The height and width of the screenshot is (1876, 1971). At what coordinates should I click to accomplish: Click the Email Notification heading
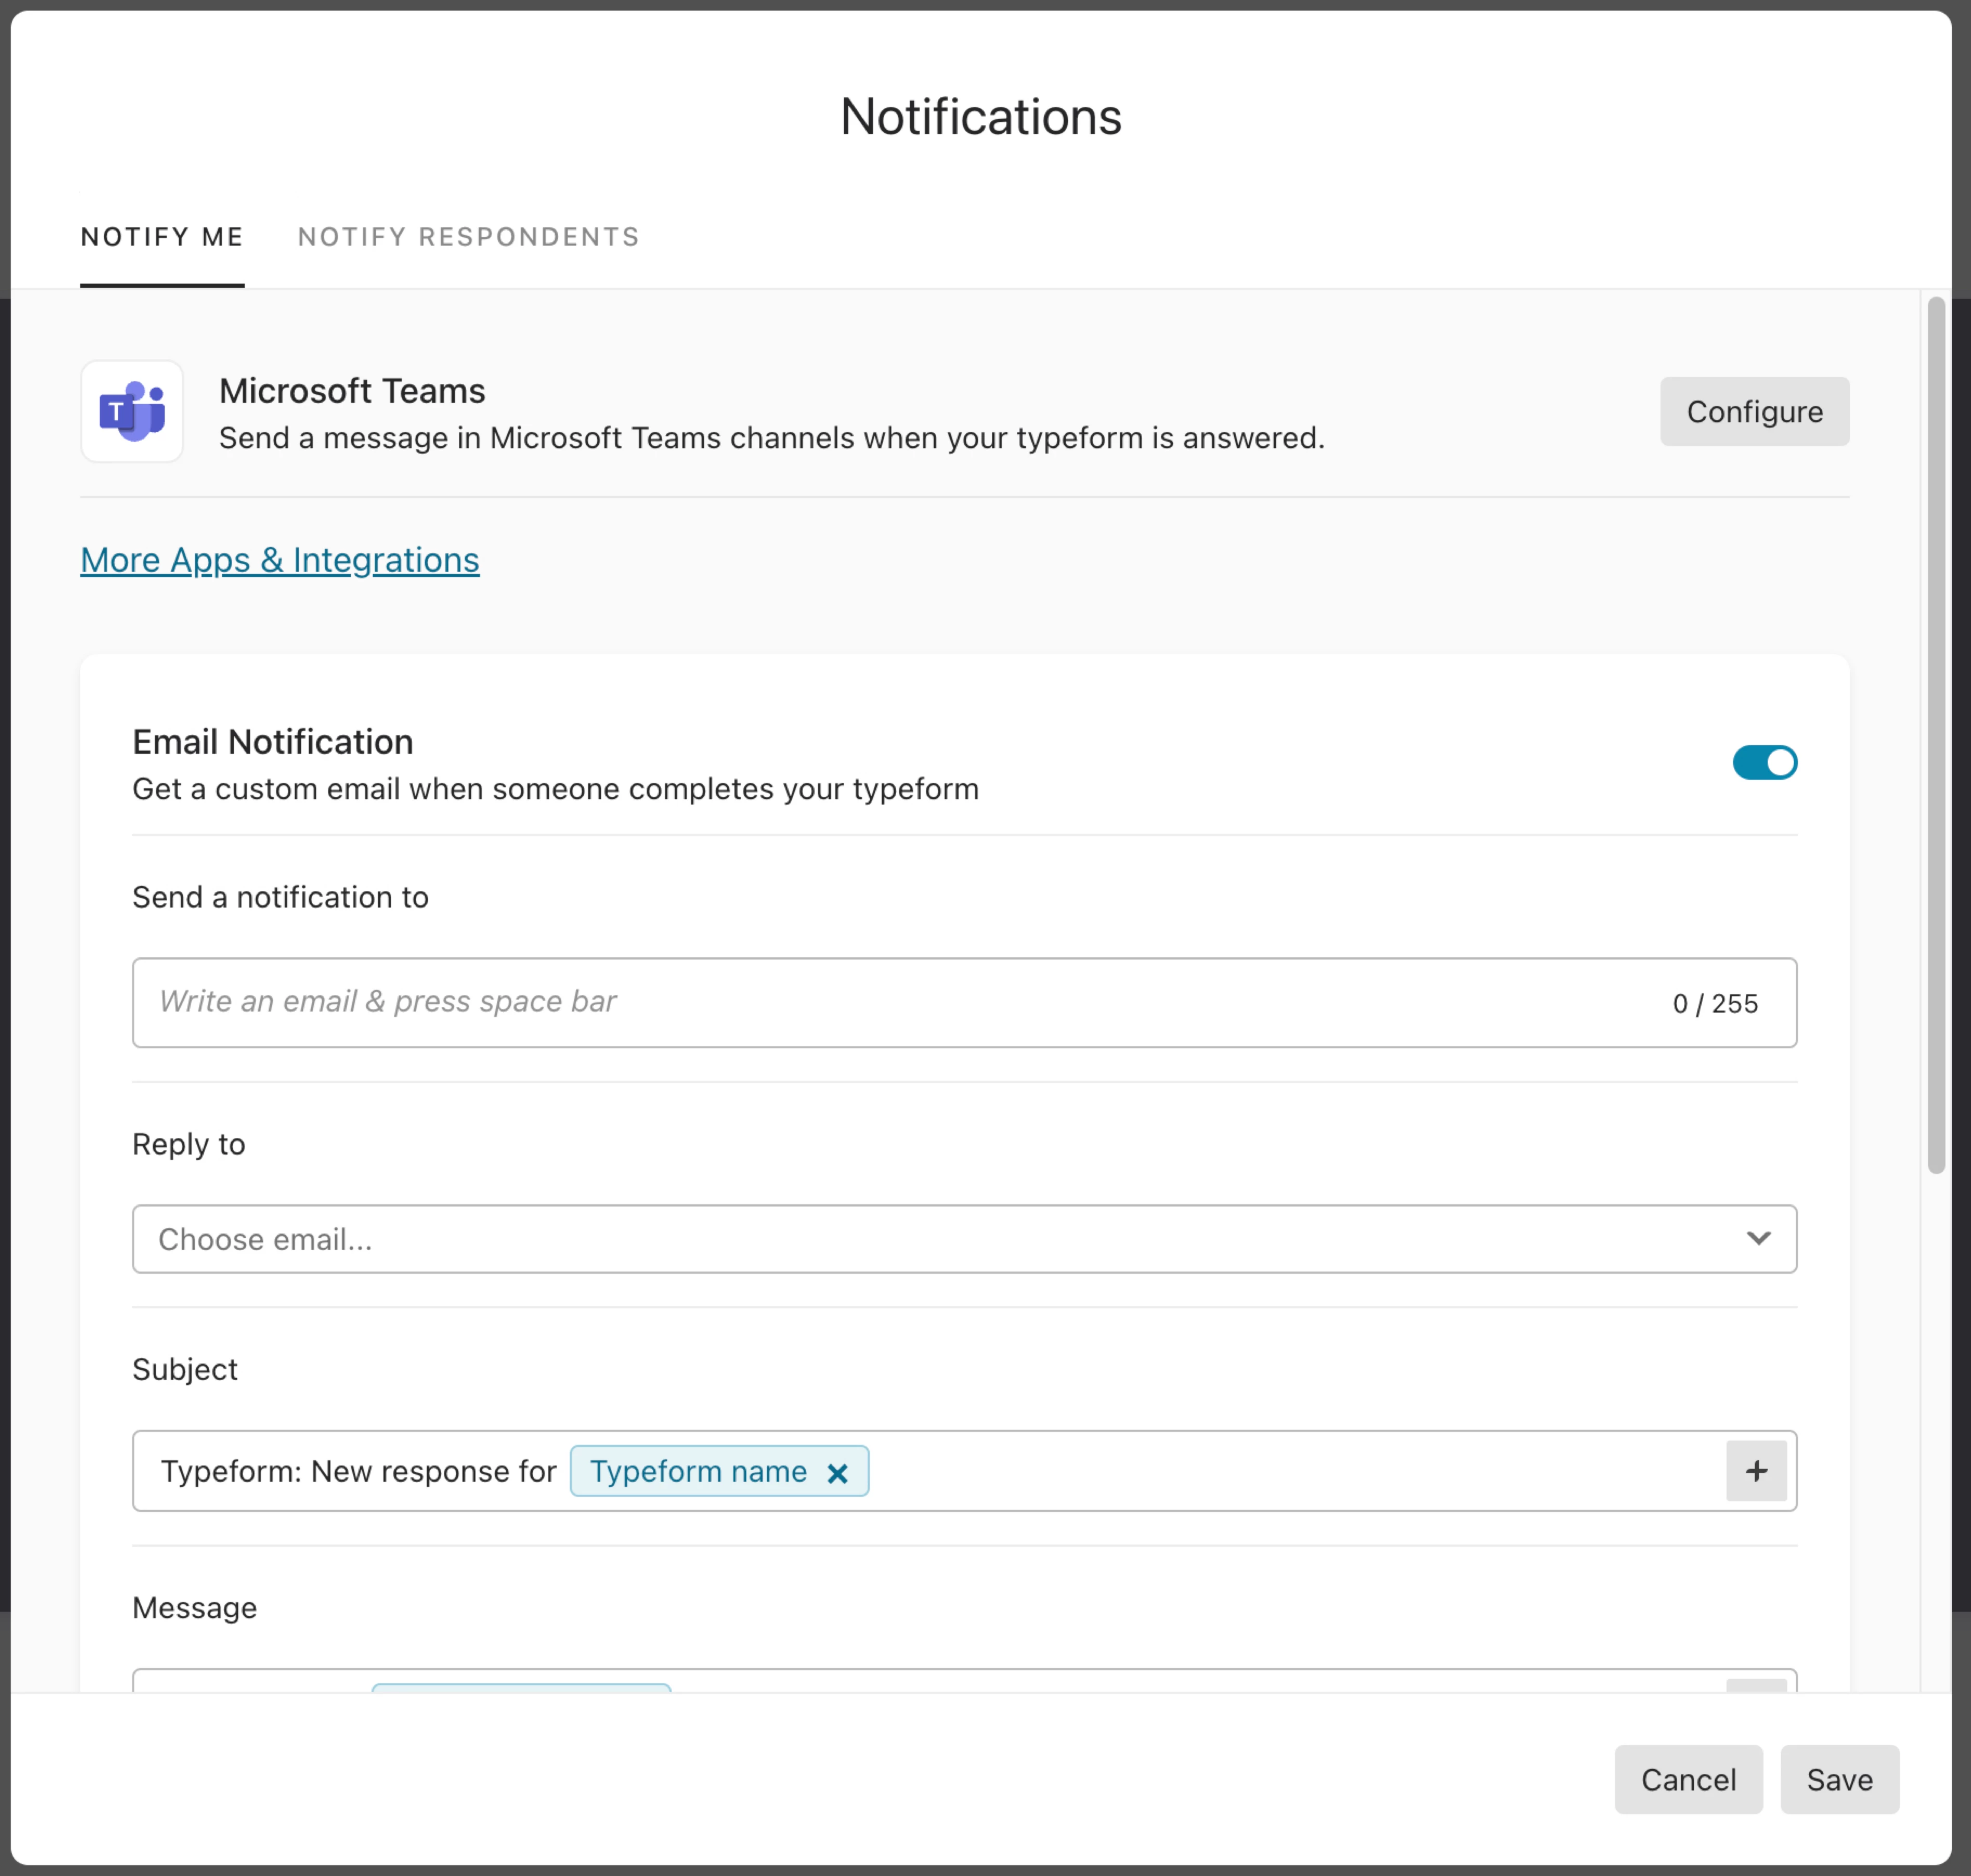pos(273,742)
